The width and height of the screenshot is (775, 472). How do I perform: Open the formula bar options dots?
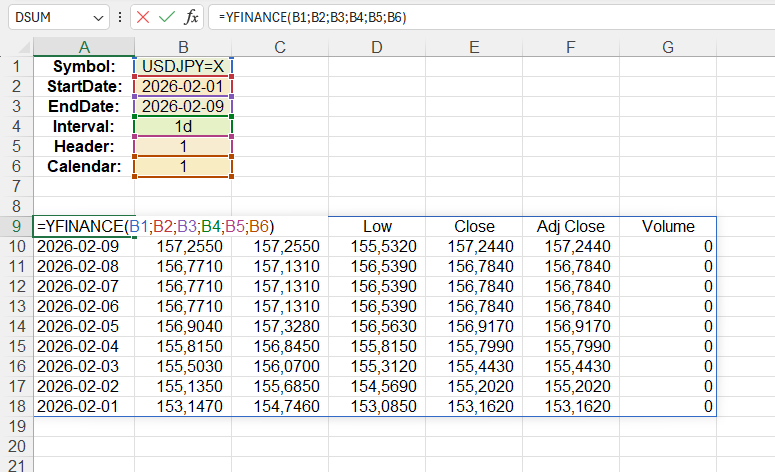[x=120, y=18]
